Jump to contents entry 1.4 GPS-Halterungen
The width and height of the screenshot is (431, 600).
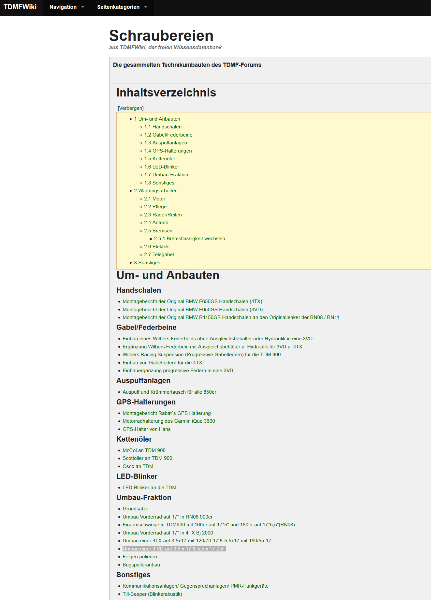pyautogui.click(x=168, y=151)
